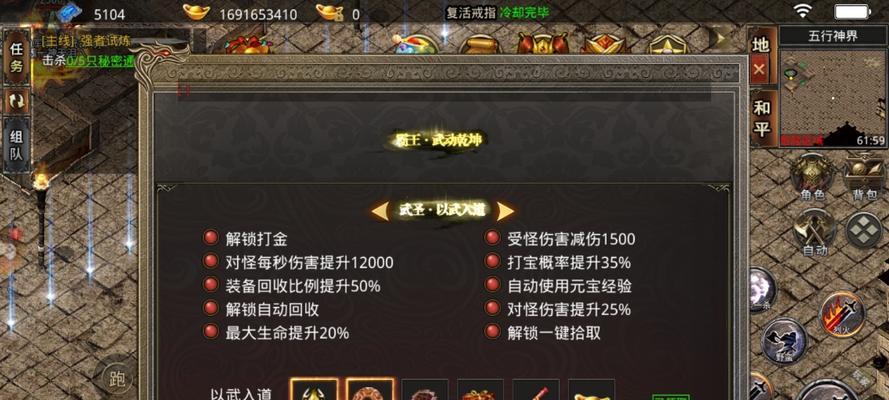This screenshot has height=400, width=889.
Task: Toggle the 和平 attack mode button
Action: point(762,119)
